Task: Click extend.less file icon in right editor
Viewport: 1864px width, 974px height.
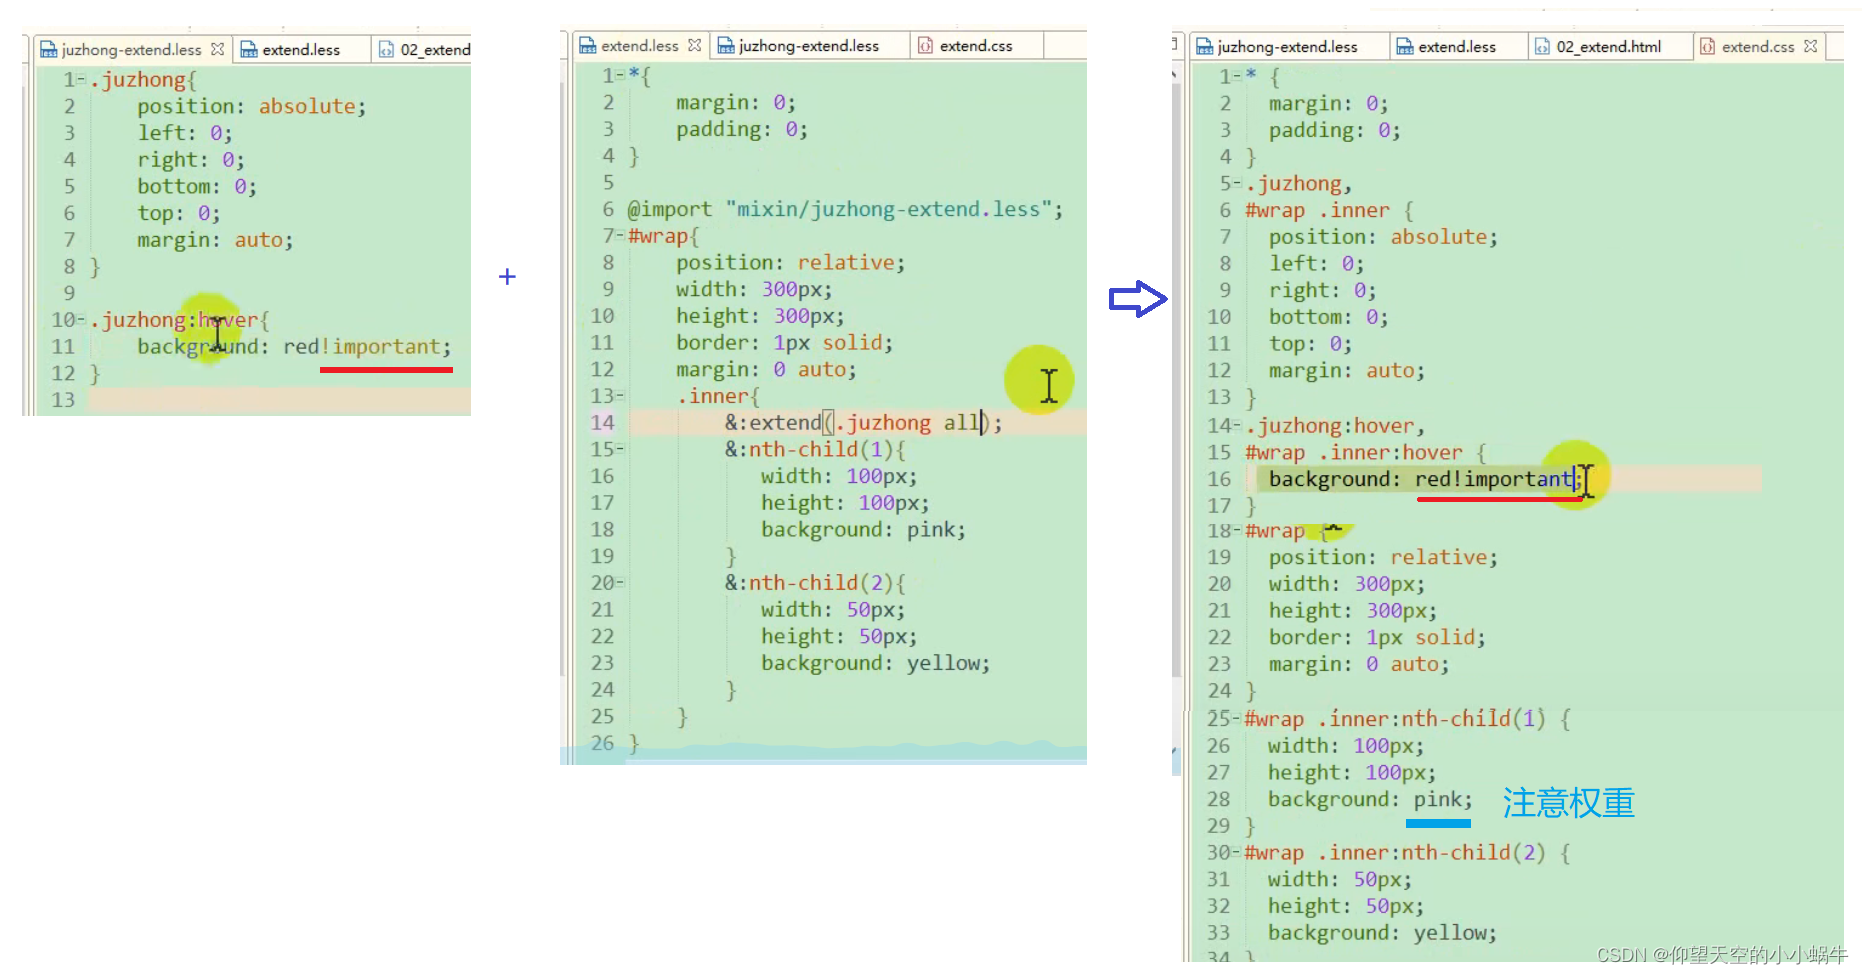Action: [1405, 46]
